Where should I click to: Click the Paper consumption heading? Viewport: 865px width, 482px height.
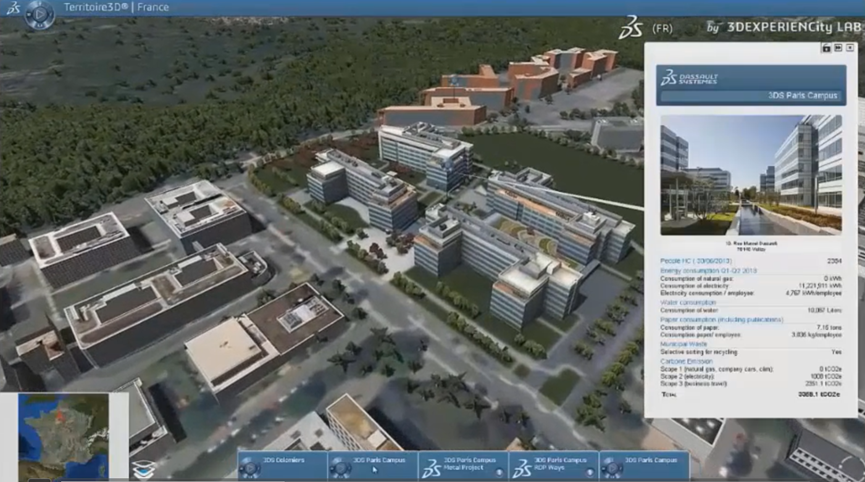722,319
